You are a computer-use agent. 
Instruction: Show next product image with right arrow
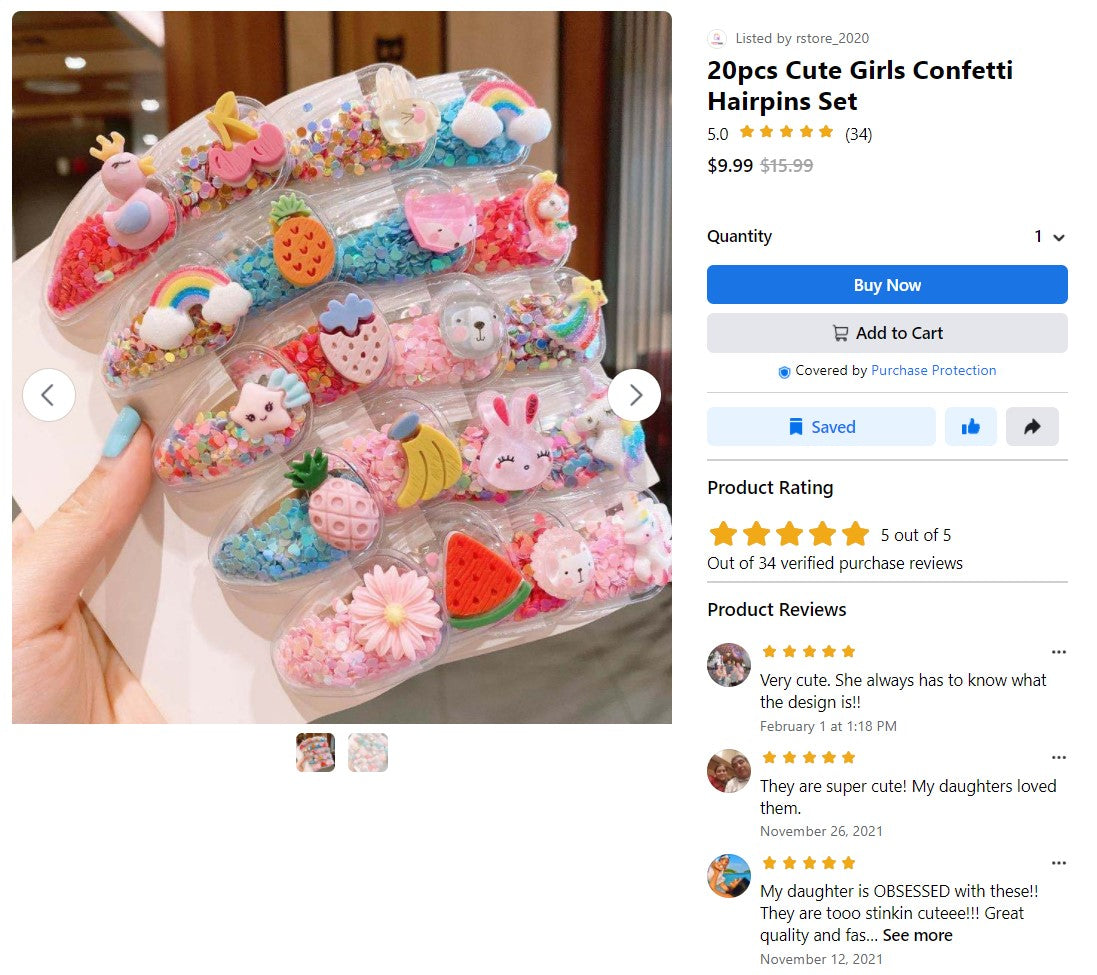point(635,395)
